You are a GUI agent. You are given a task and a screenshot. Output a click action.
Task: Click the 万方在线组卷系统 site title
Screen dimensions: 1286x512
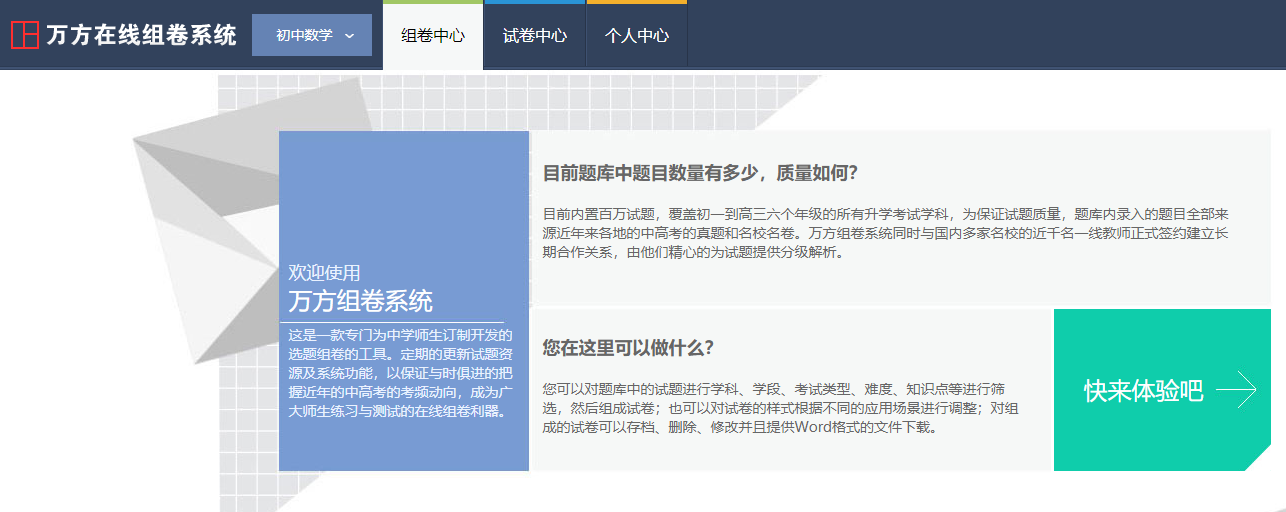click(141, 35)
